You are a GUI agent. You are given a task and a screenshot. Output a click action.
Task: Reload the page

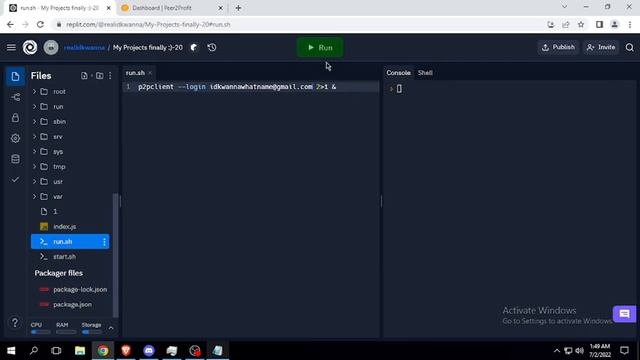tap(40, 24)
